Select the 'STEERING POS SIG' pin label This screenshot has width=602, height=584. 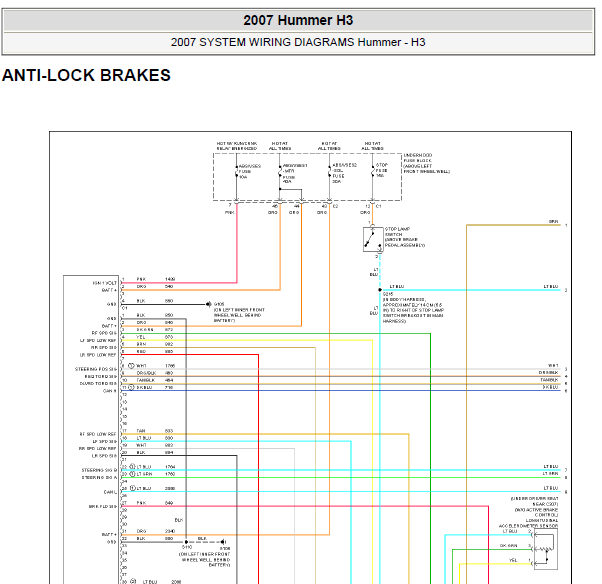[96, 369]
